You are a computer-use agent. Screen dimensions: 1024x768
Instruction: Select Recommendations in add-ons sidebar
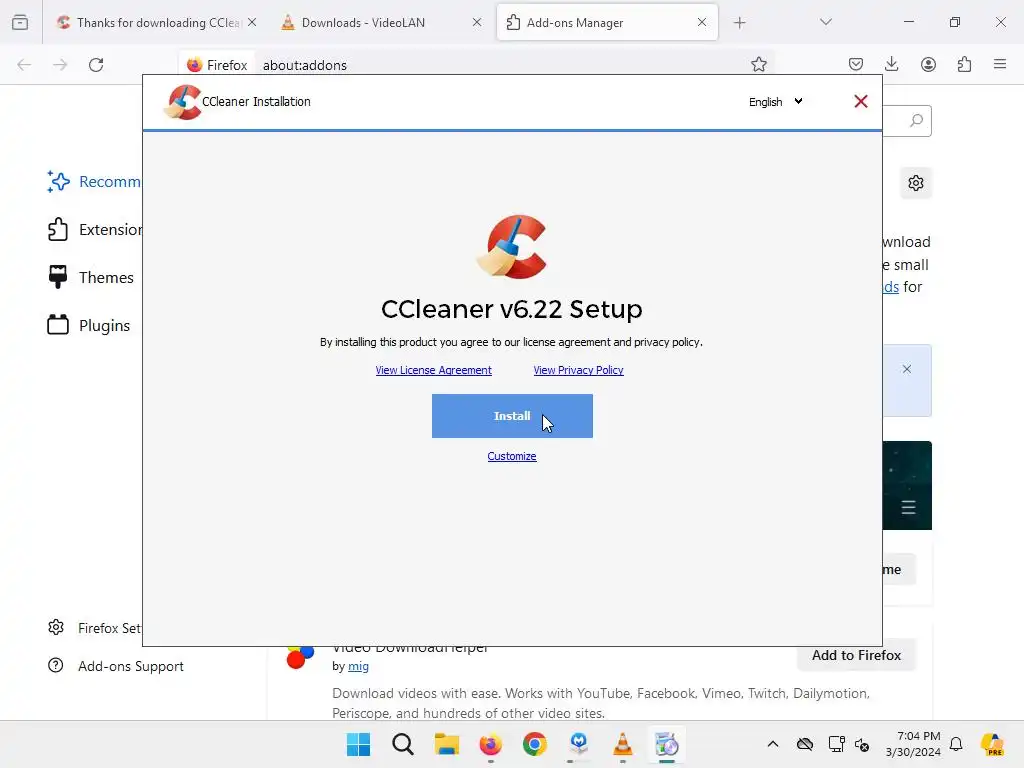pyautogui.click(x=94, y=182)
